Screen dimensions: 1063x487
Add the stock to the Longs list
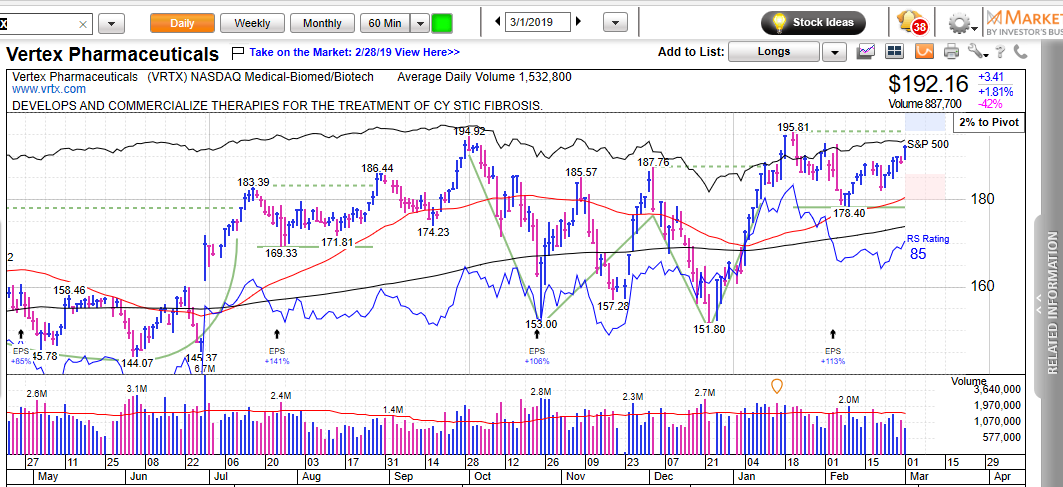click(x=775, y=52)
